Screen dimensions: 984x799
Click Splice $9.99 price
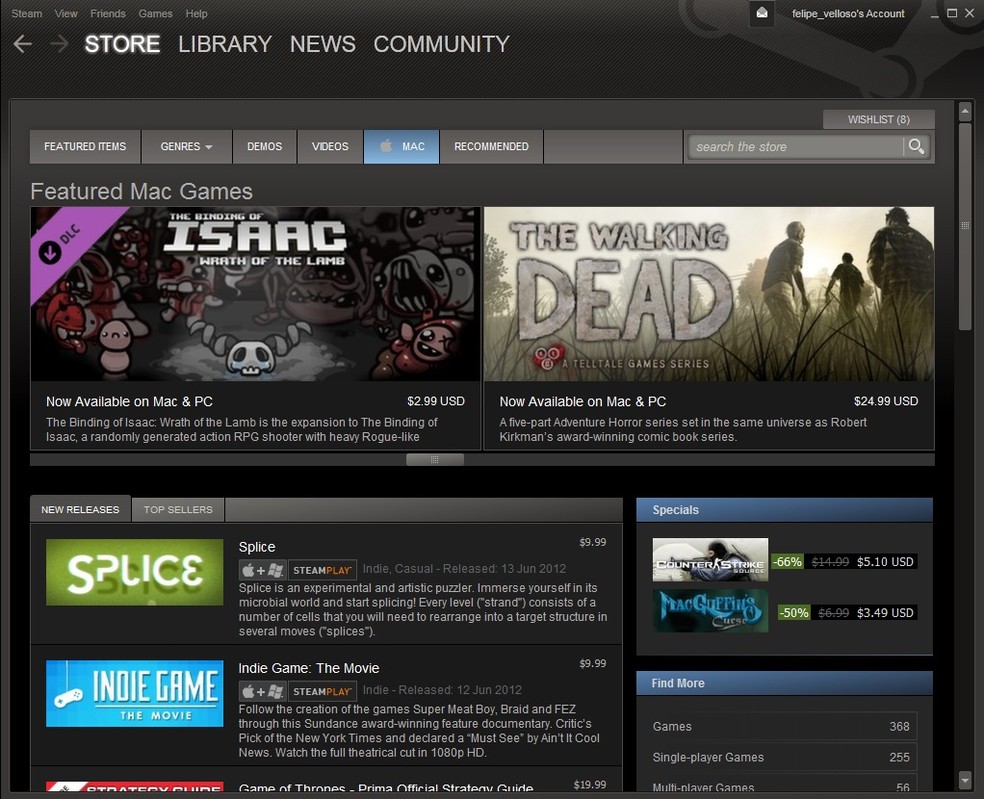(592, 542)
